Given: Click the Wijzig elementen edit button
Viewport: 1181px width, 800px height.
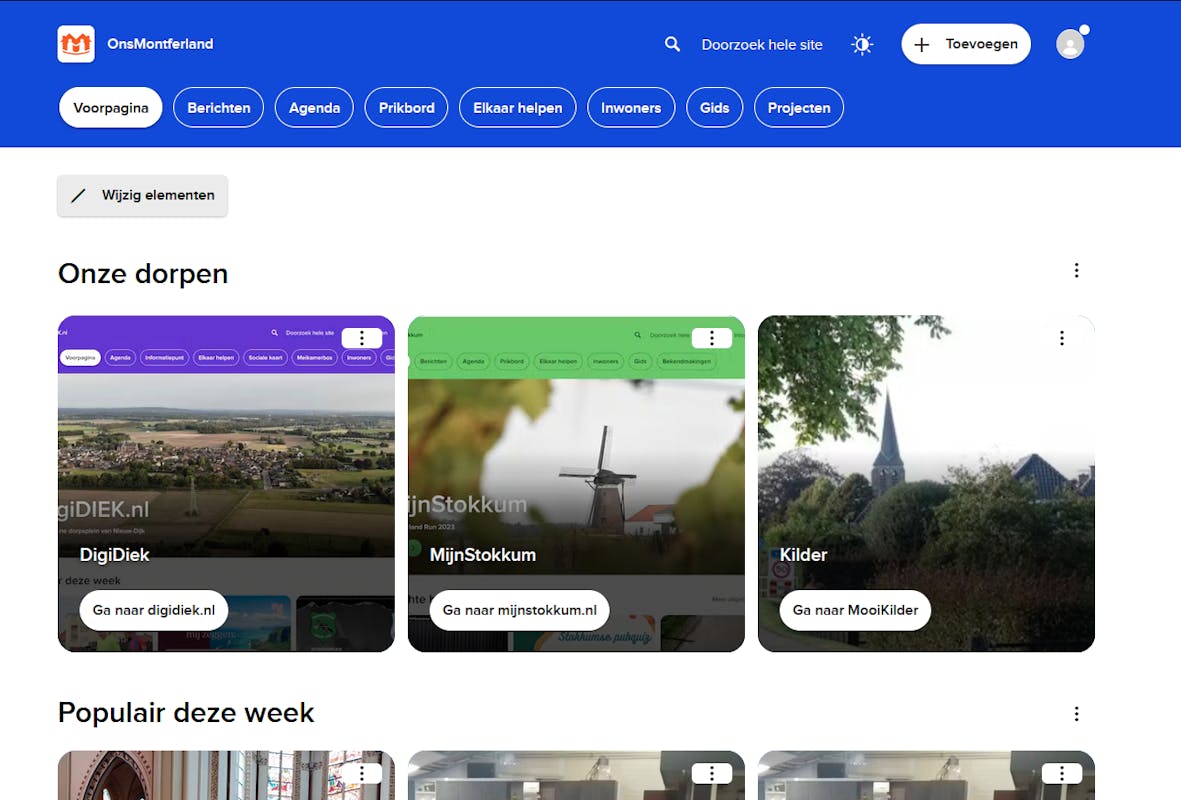Looking at the screenshot, I should click(143, 196).
